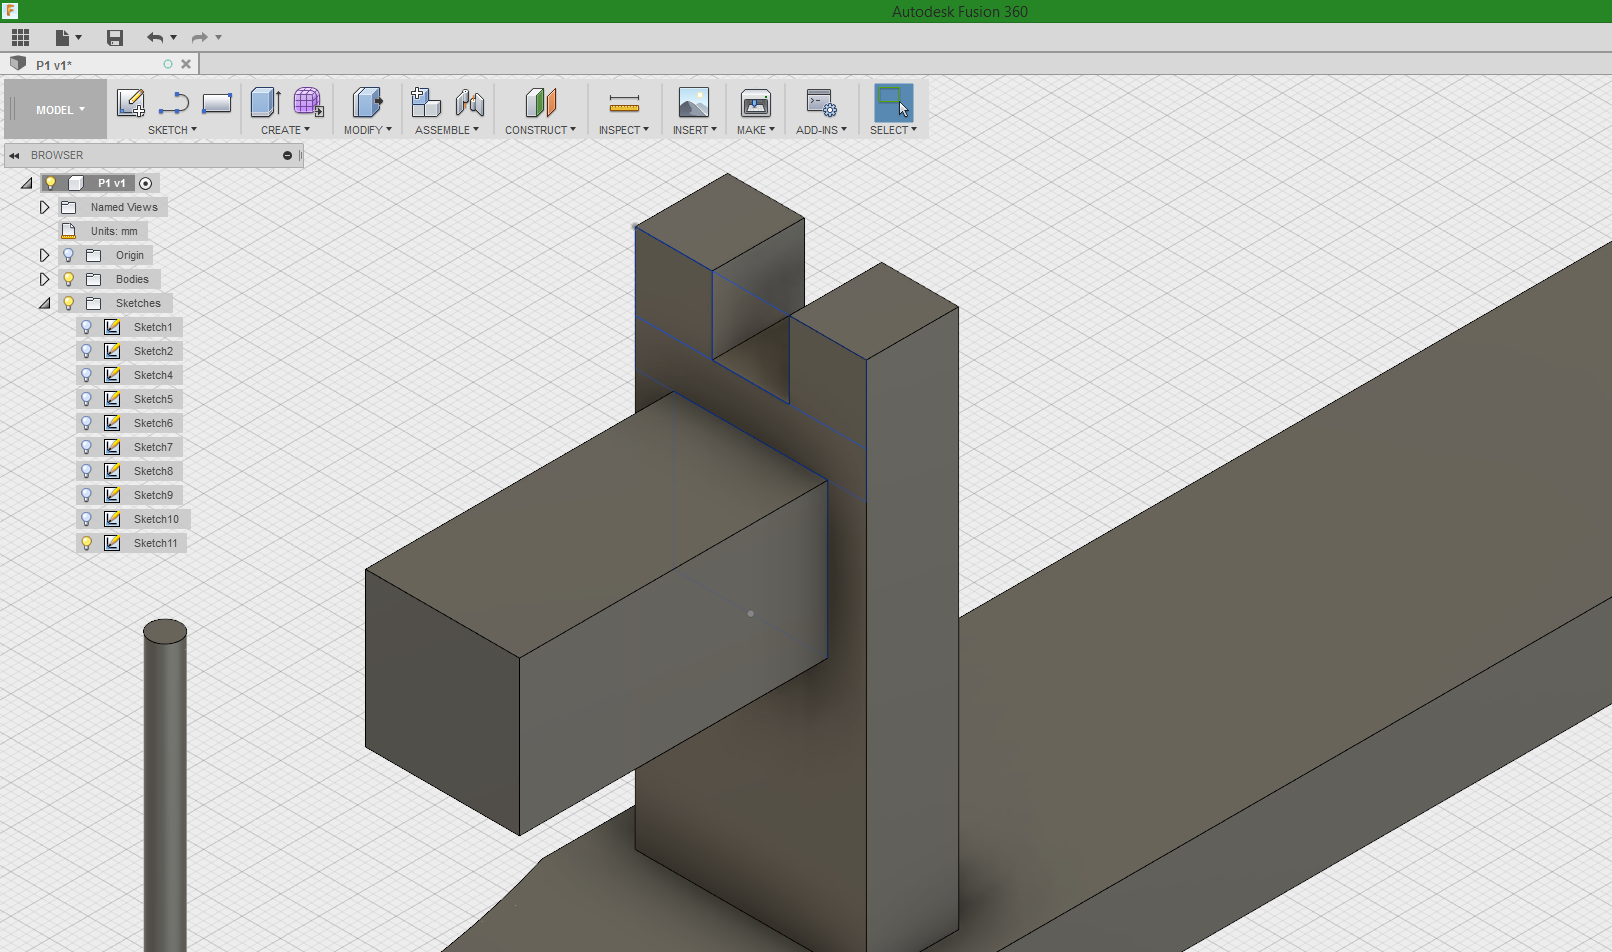1612x952 pixels.
Task: Hide Sketch11 using its light bulb
Action: (87, 543)
